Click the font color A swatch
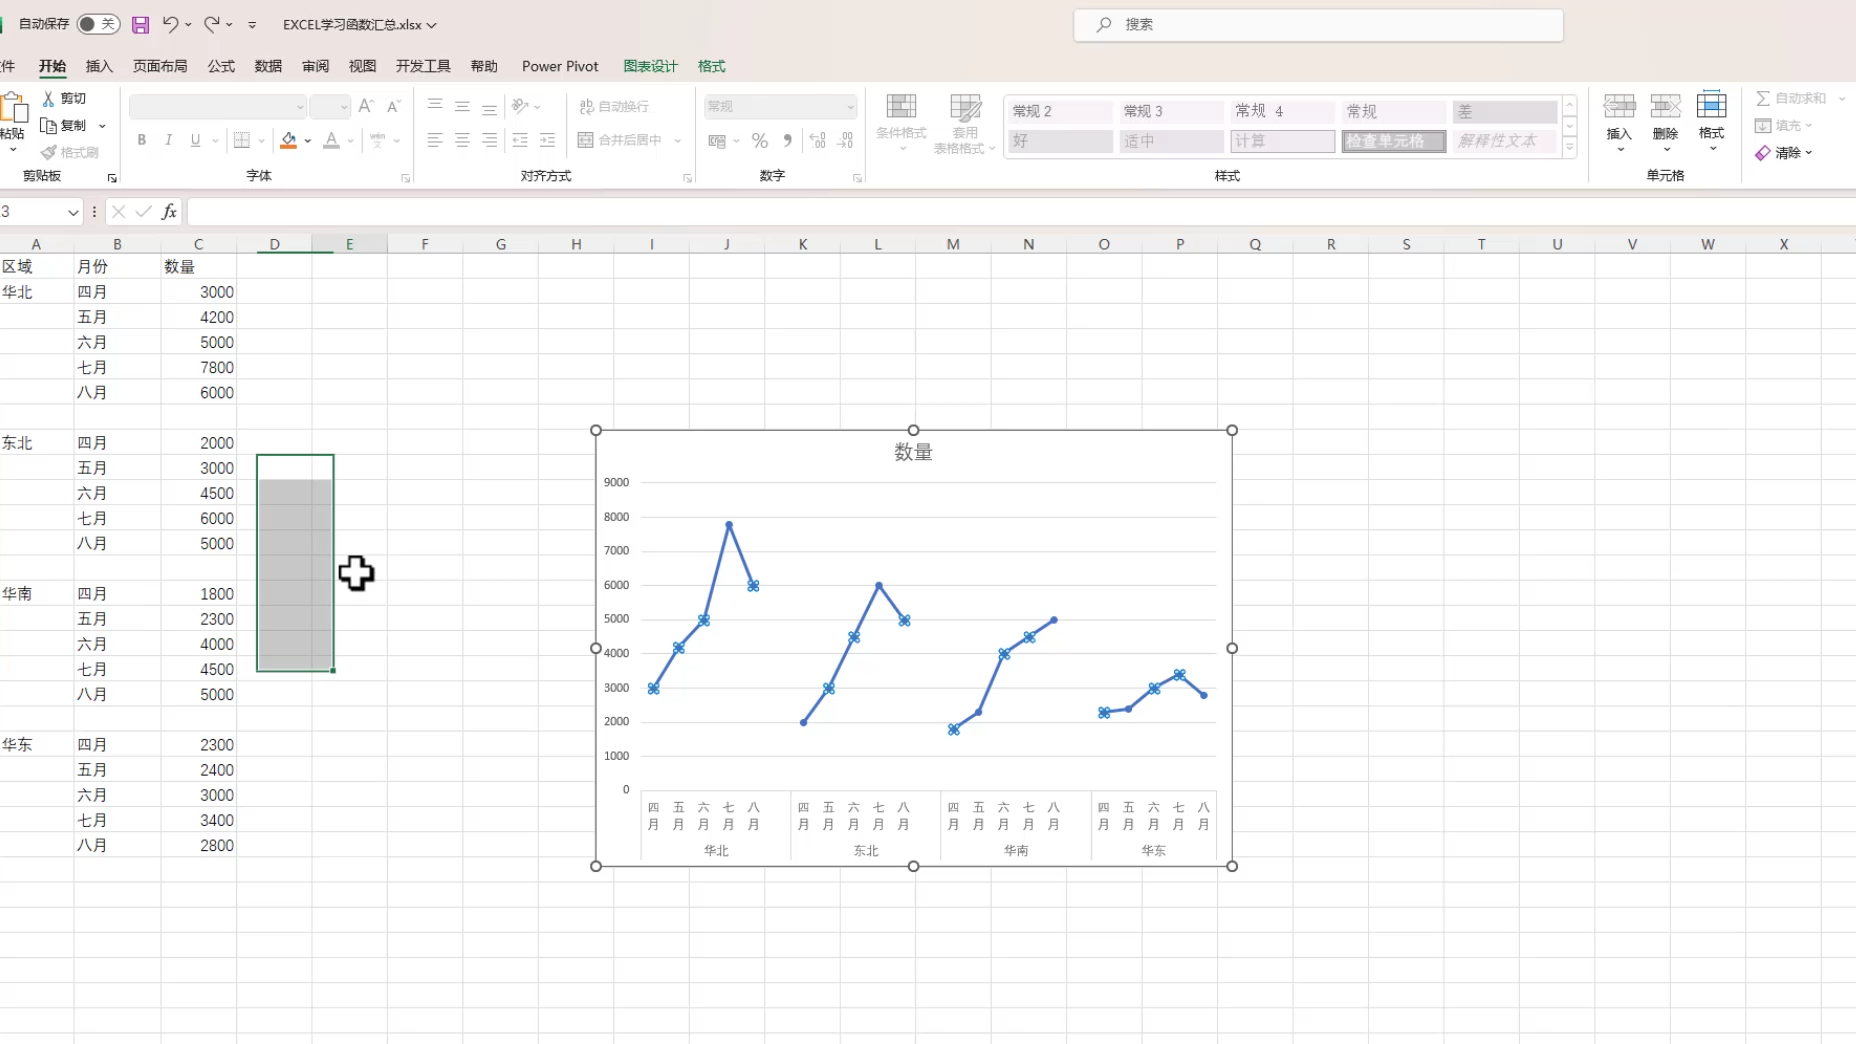The height and width of the screenshot is (1044, 1856). tap(331, 141)
